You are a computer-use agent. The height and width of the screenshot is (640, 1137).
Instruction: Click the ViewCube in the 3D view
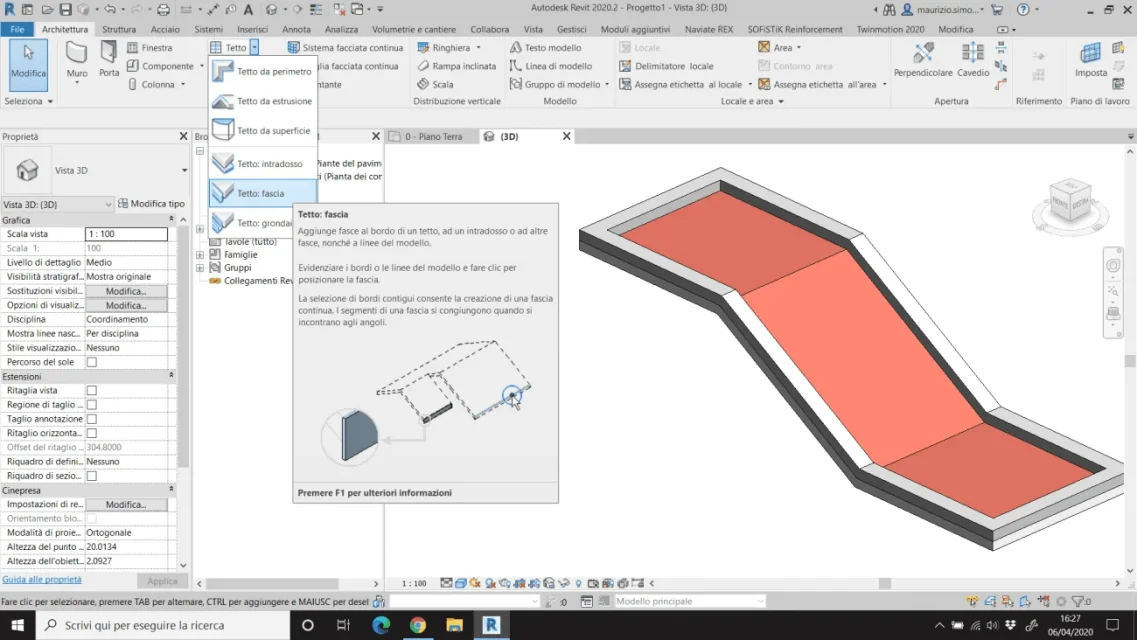[1069, 201]
